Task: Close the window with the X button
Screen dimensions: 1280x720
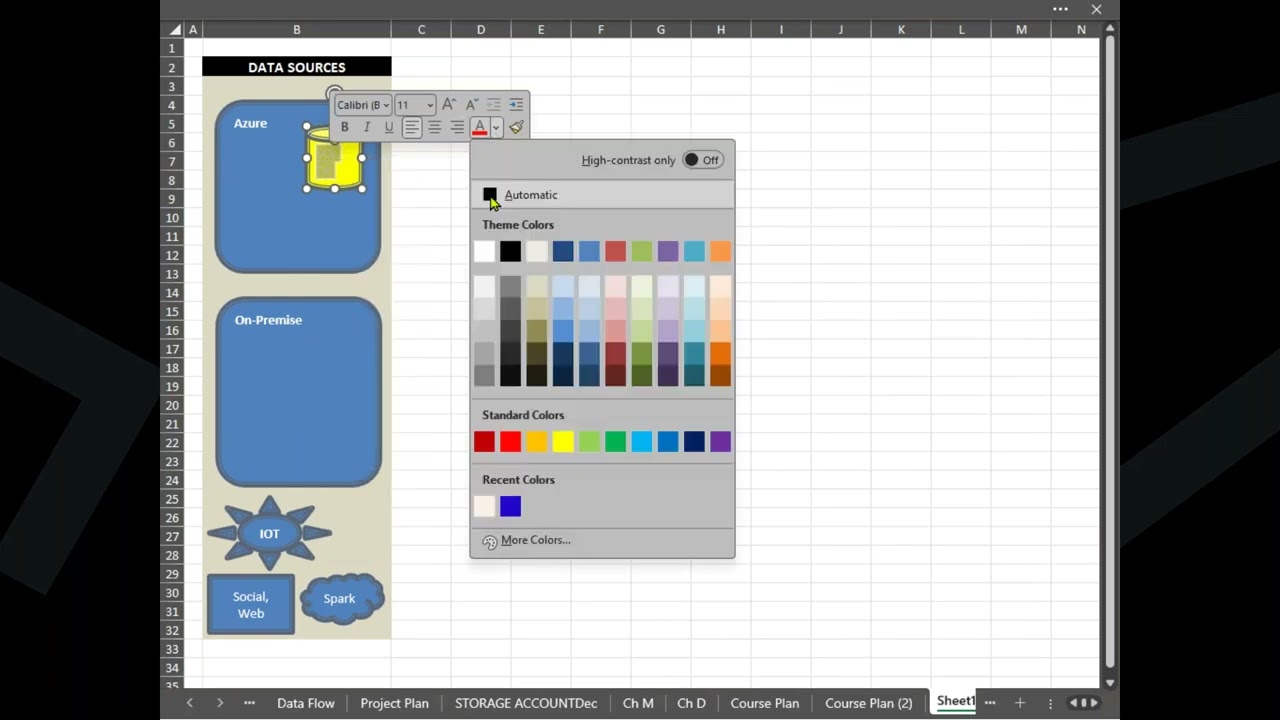Action: 1096,9
